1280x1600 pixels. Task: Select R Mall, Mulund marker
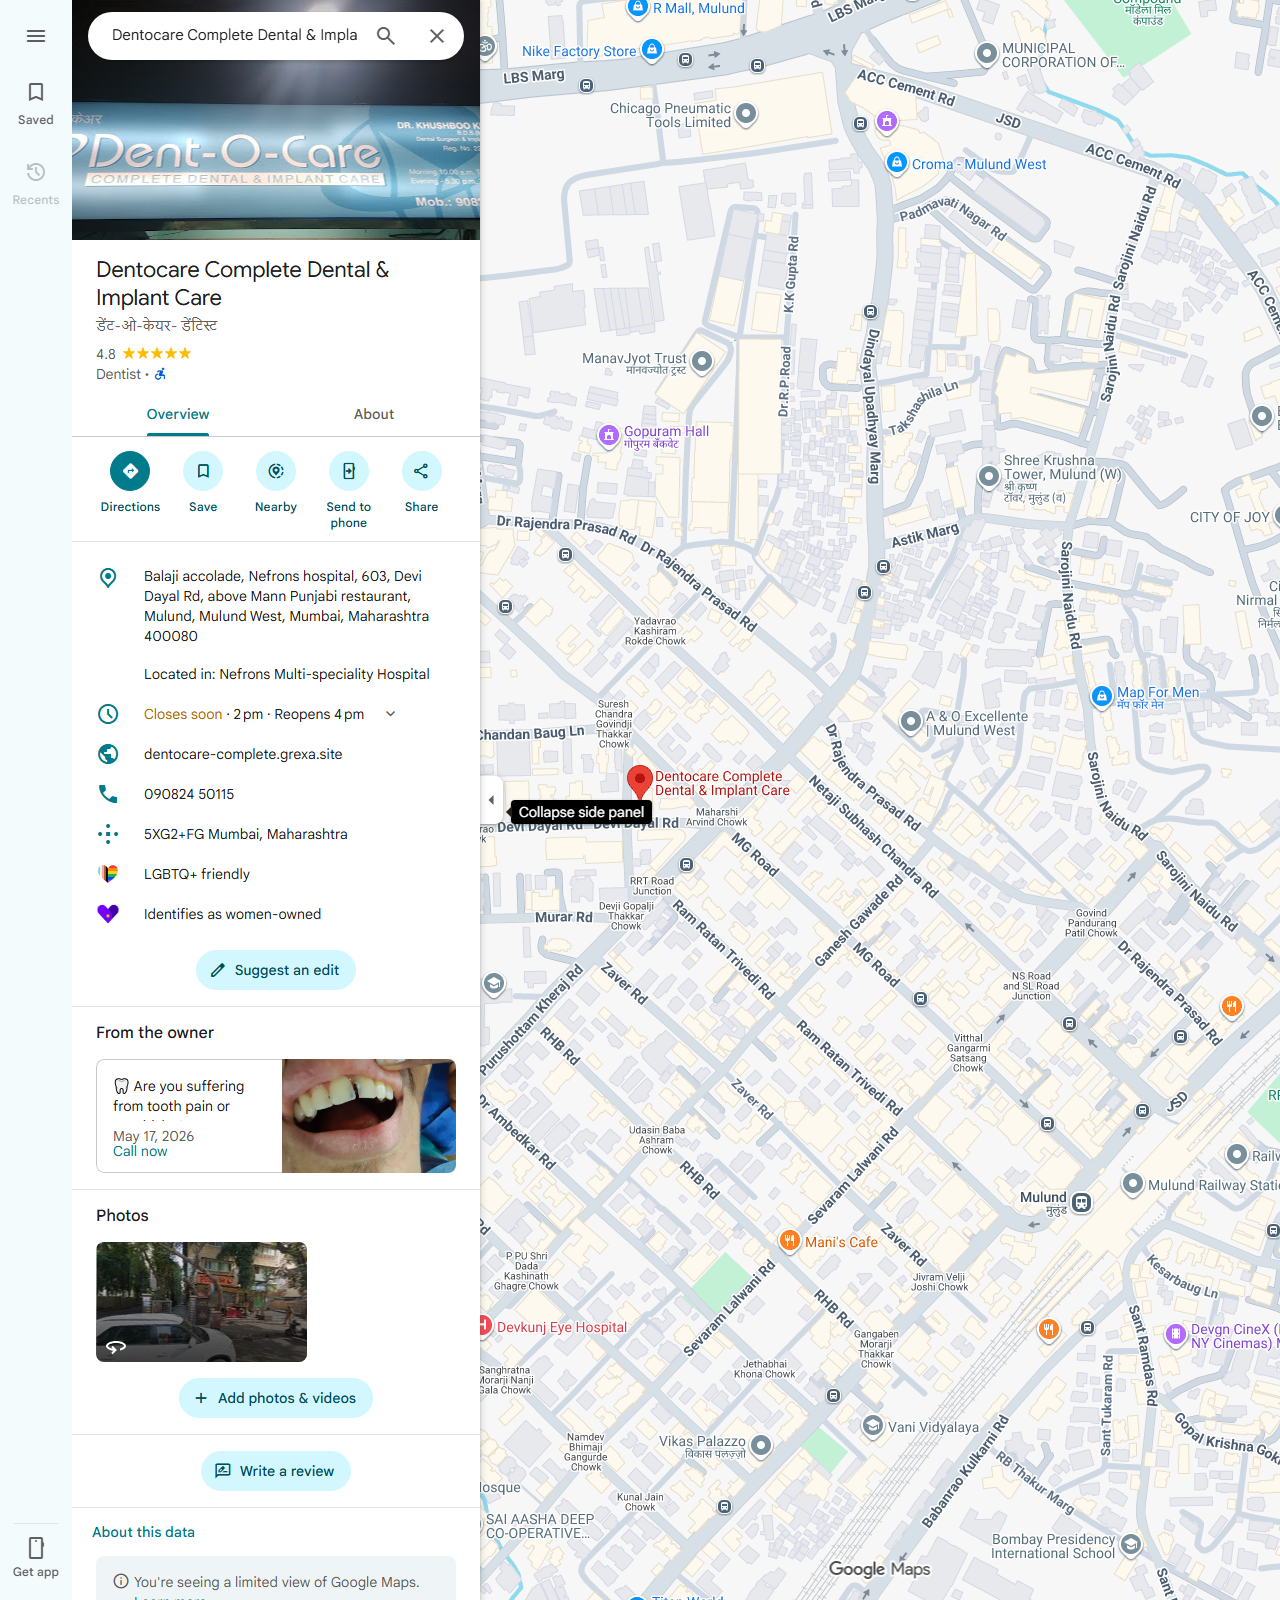pos(637,8)
